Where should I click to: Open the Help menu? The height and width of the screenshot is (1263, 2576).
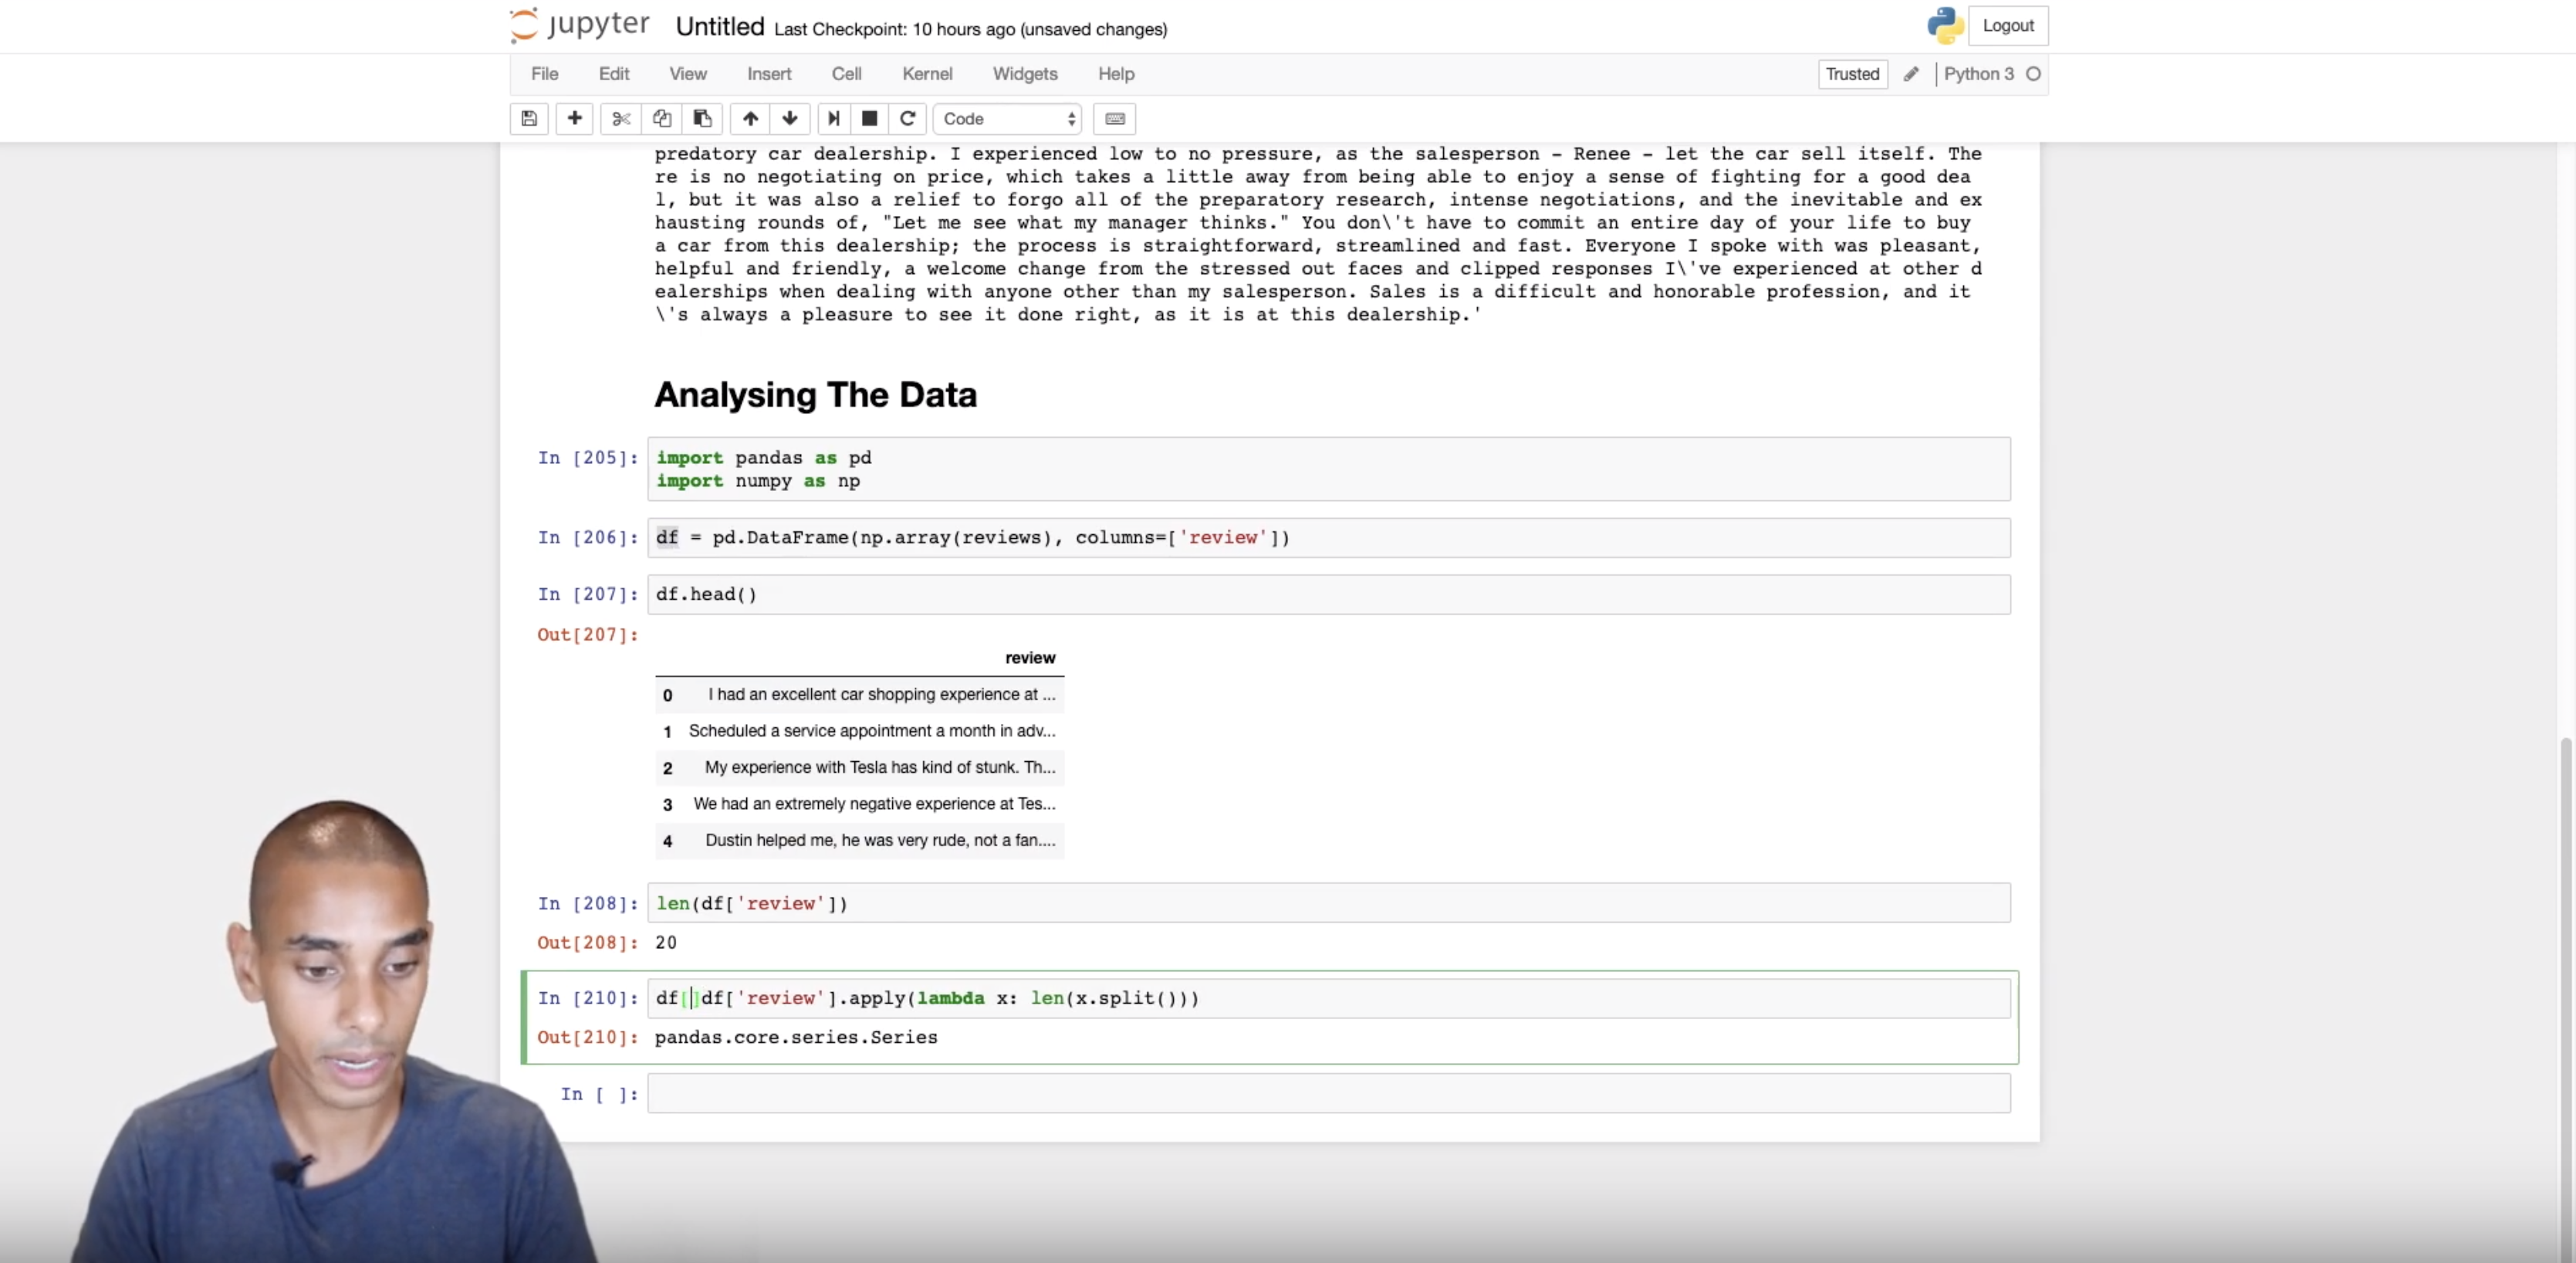pos(1116,74)
